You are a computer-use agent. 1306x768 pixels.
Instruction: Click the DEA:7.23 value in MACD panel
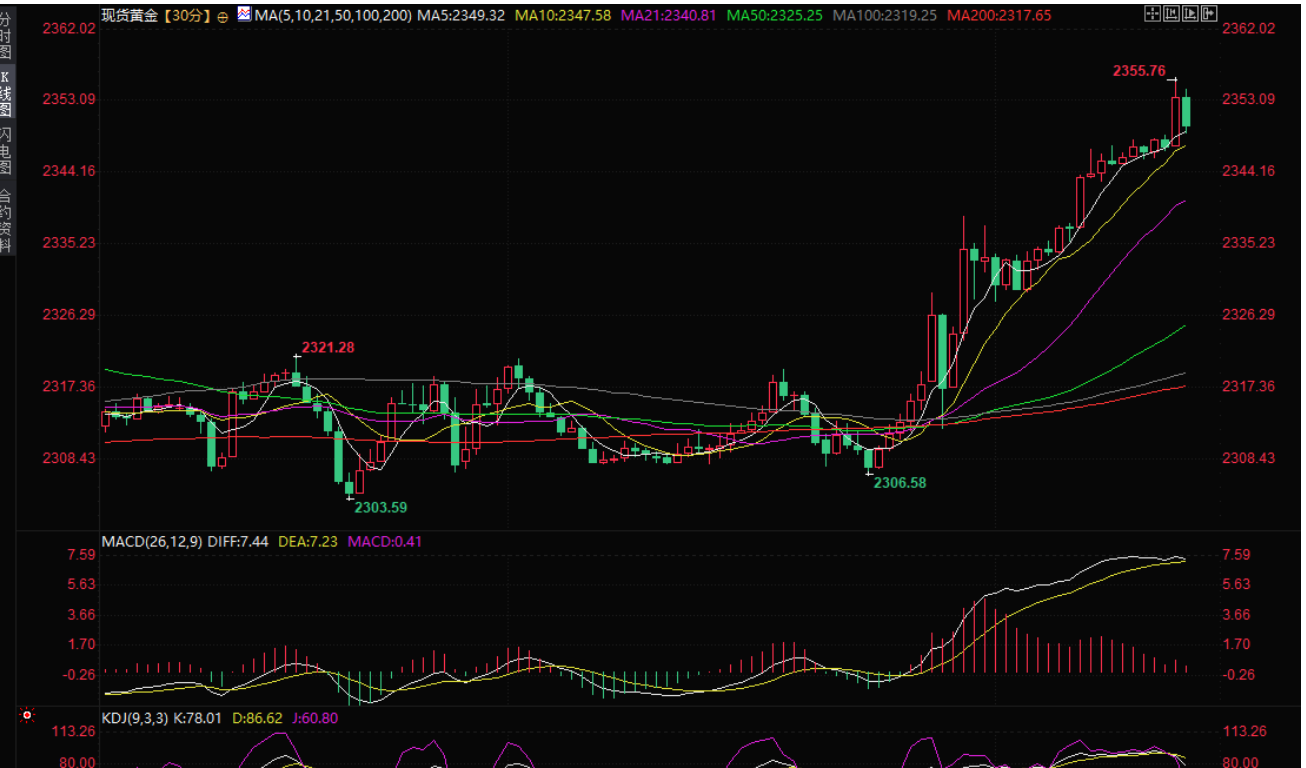pos(306,542)
